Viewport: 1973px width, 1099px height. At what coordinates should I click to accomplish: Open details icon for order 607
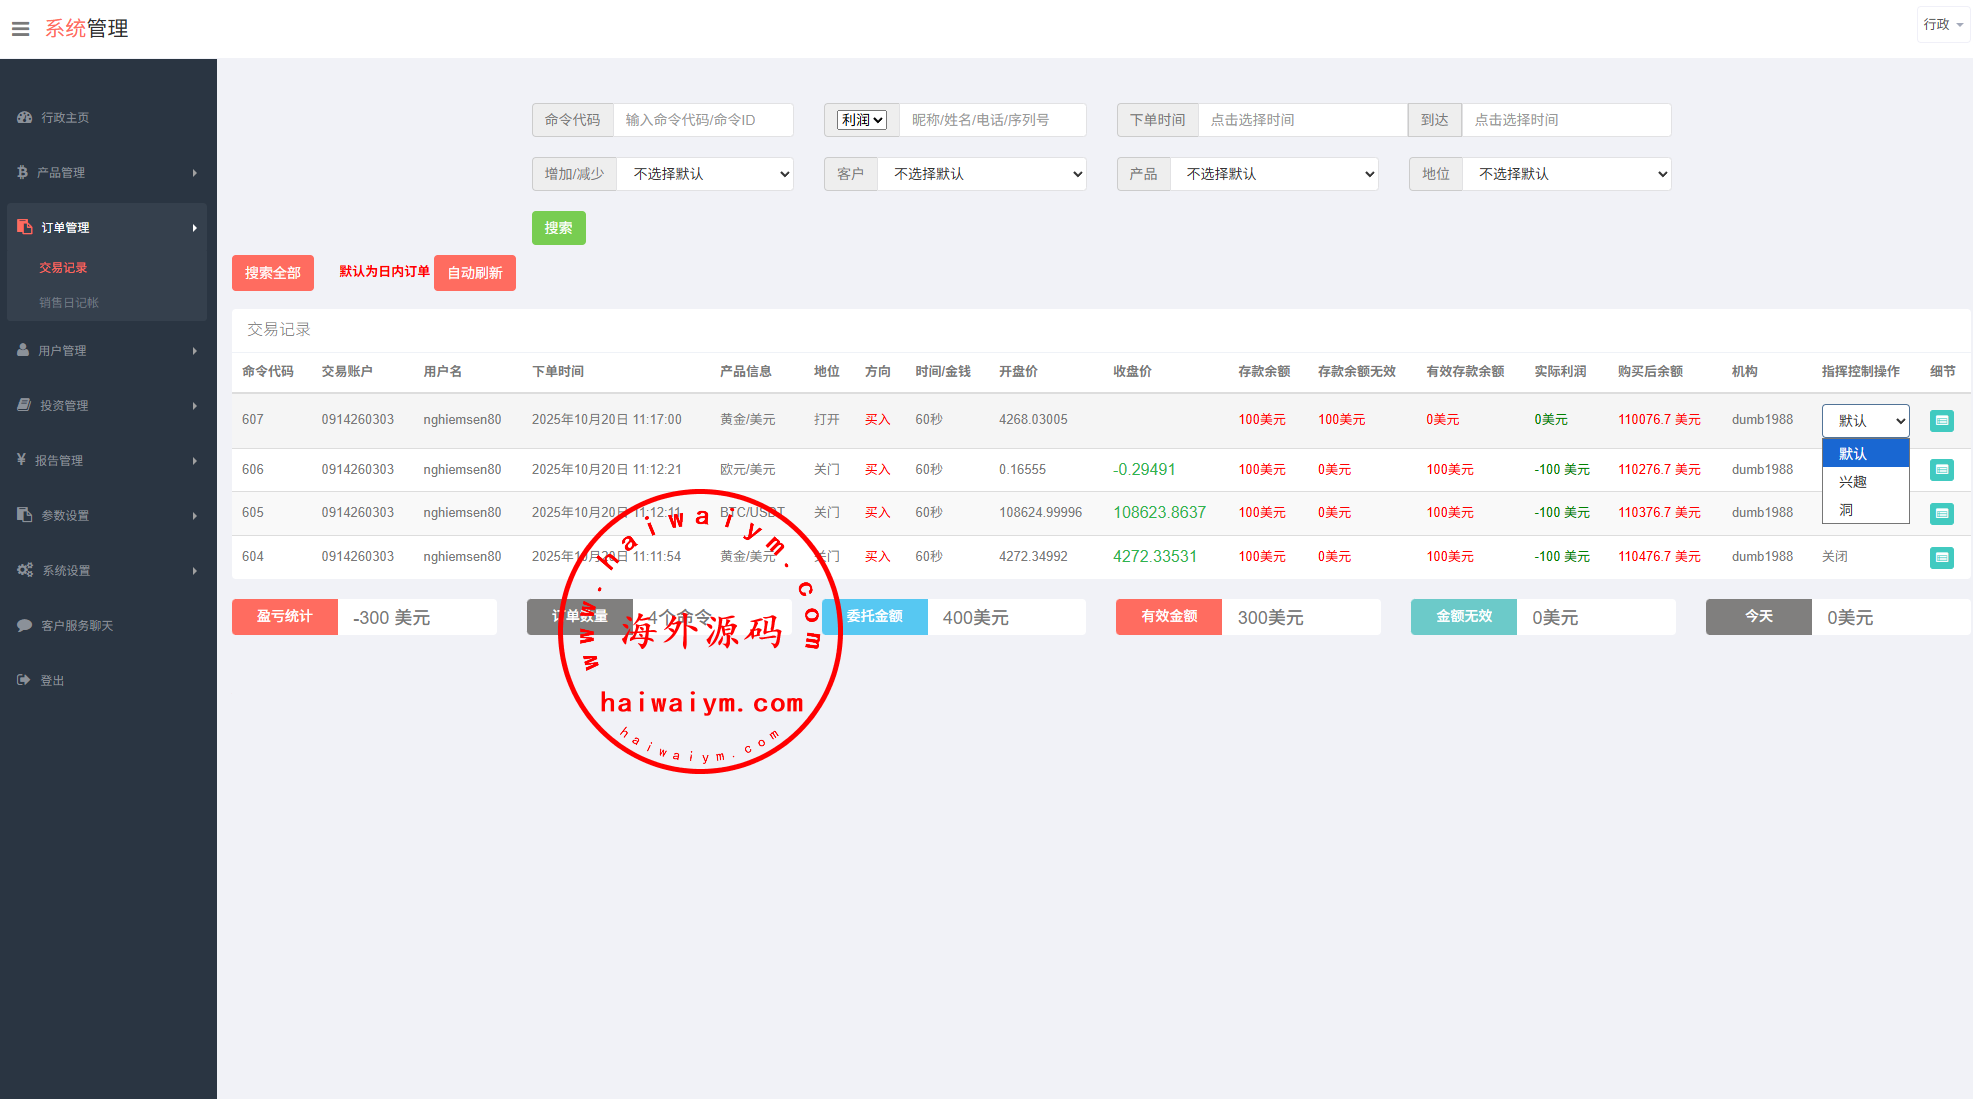[1941, 421]
